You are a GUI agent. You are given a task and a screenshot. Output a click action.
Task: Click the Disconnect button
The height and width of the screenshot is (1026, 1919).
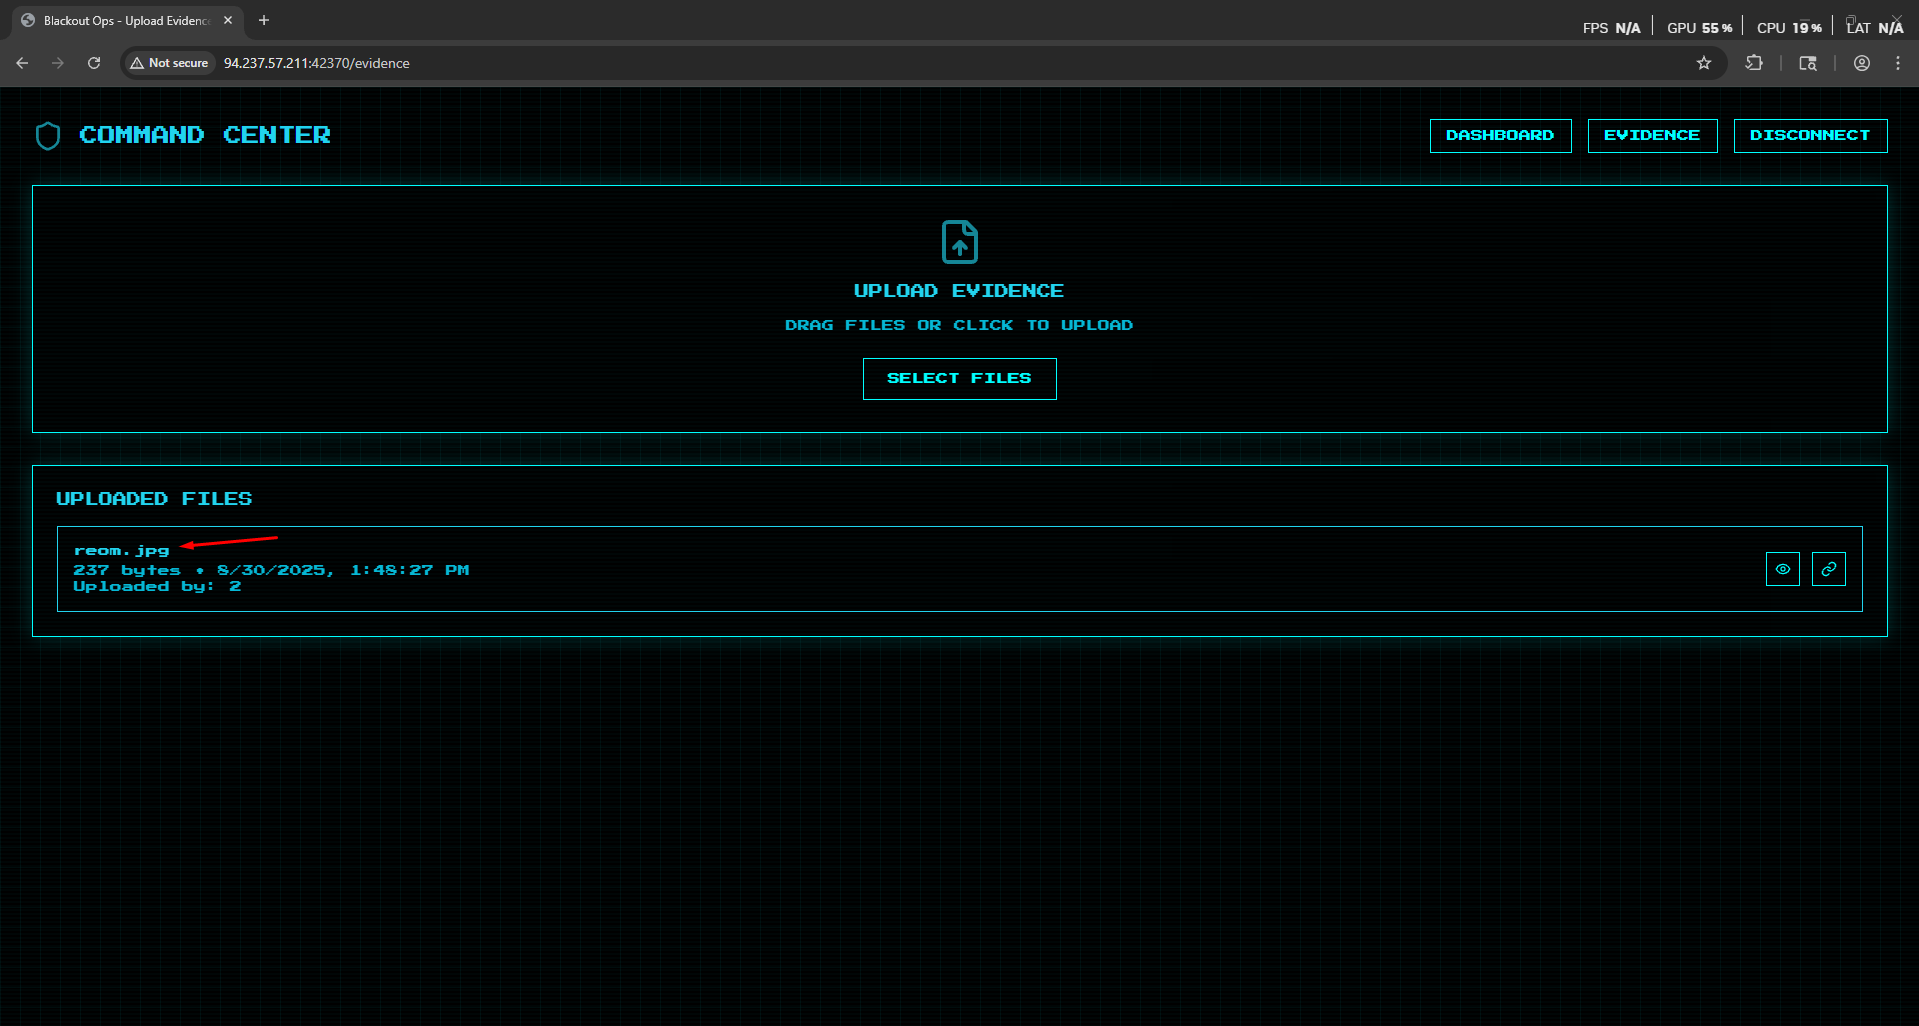[1810, 136]
